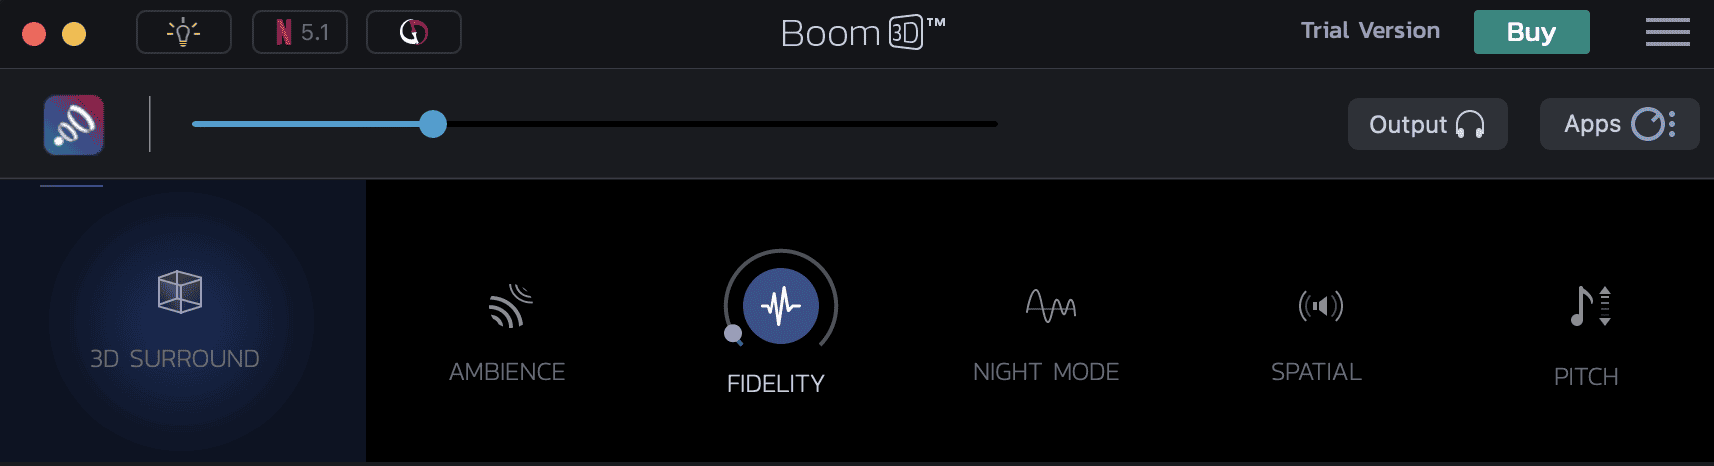Expand the Apps volume controller
This screenshot has height=466, width=1714.
tap(1618, 125)
